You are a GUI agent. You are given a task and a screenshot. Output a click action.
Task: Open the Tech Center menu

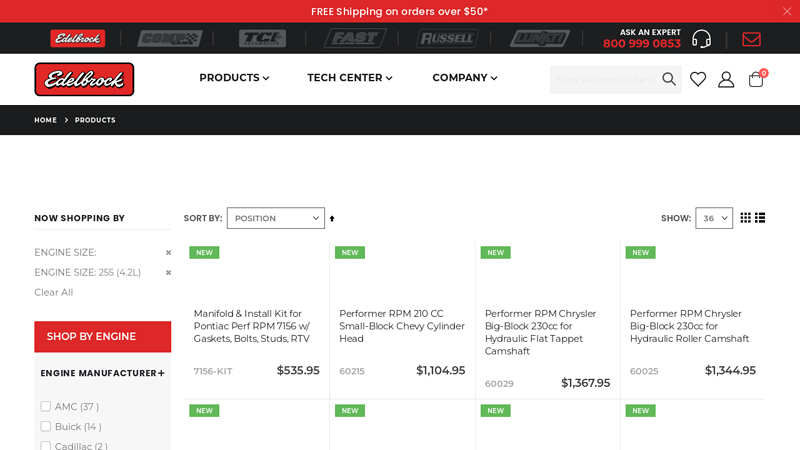point(349,78)
